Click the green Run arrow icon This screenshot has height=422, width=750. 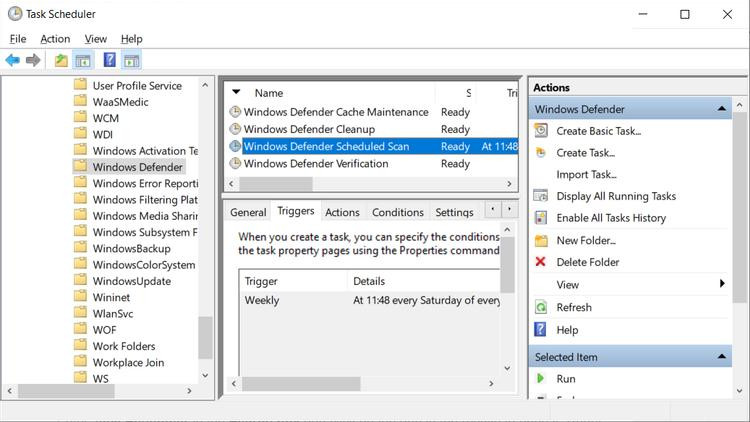tap(541, 379)
